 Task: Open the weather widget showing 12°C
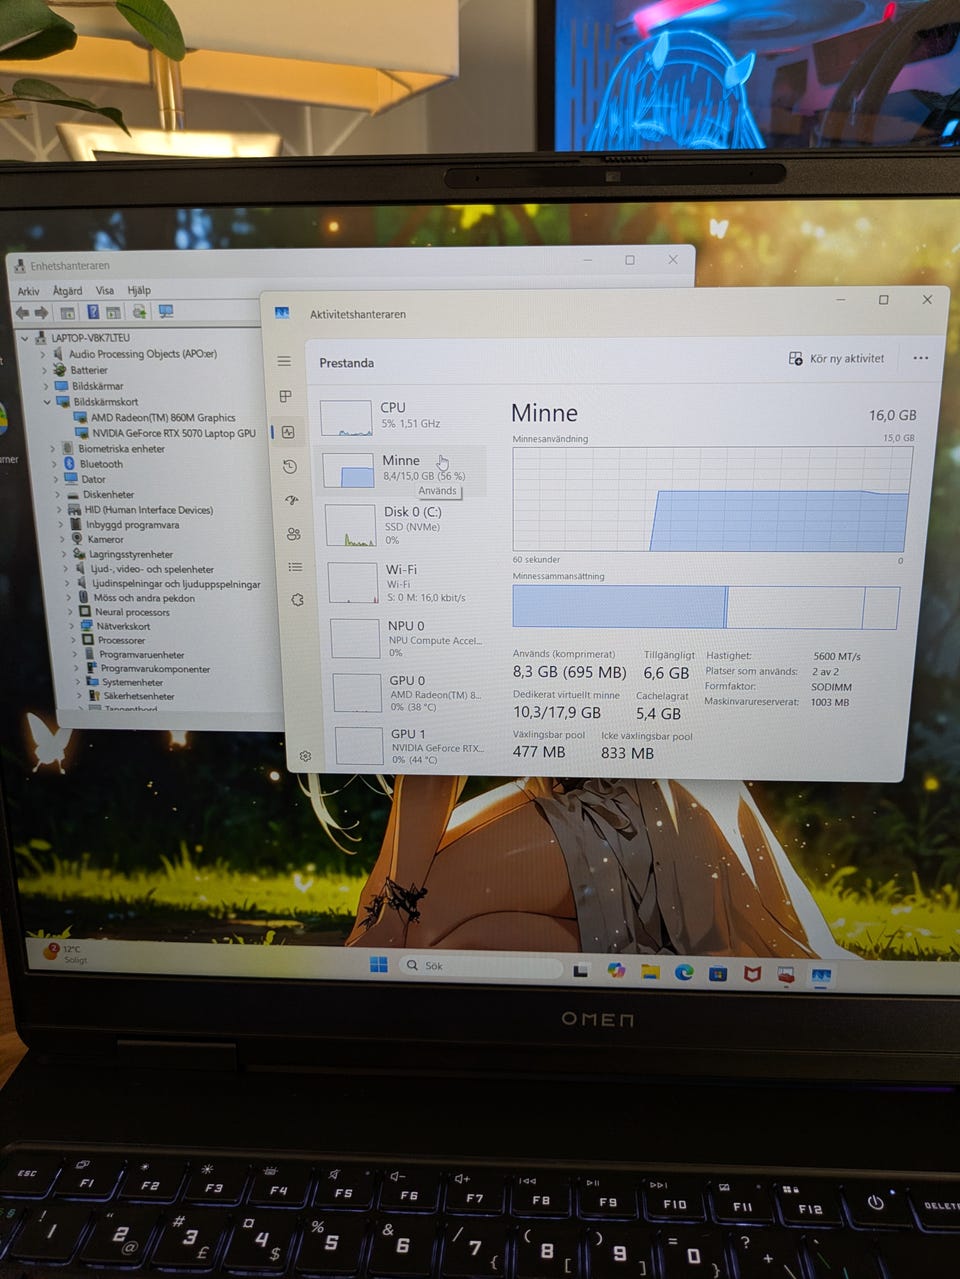[x=65, y=953]
